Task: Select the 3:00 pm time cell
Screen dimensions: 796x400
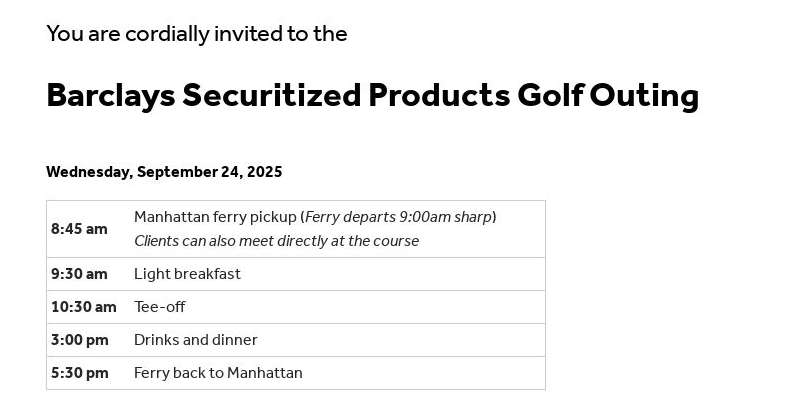Action: coord(79,340)
